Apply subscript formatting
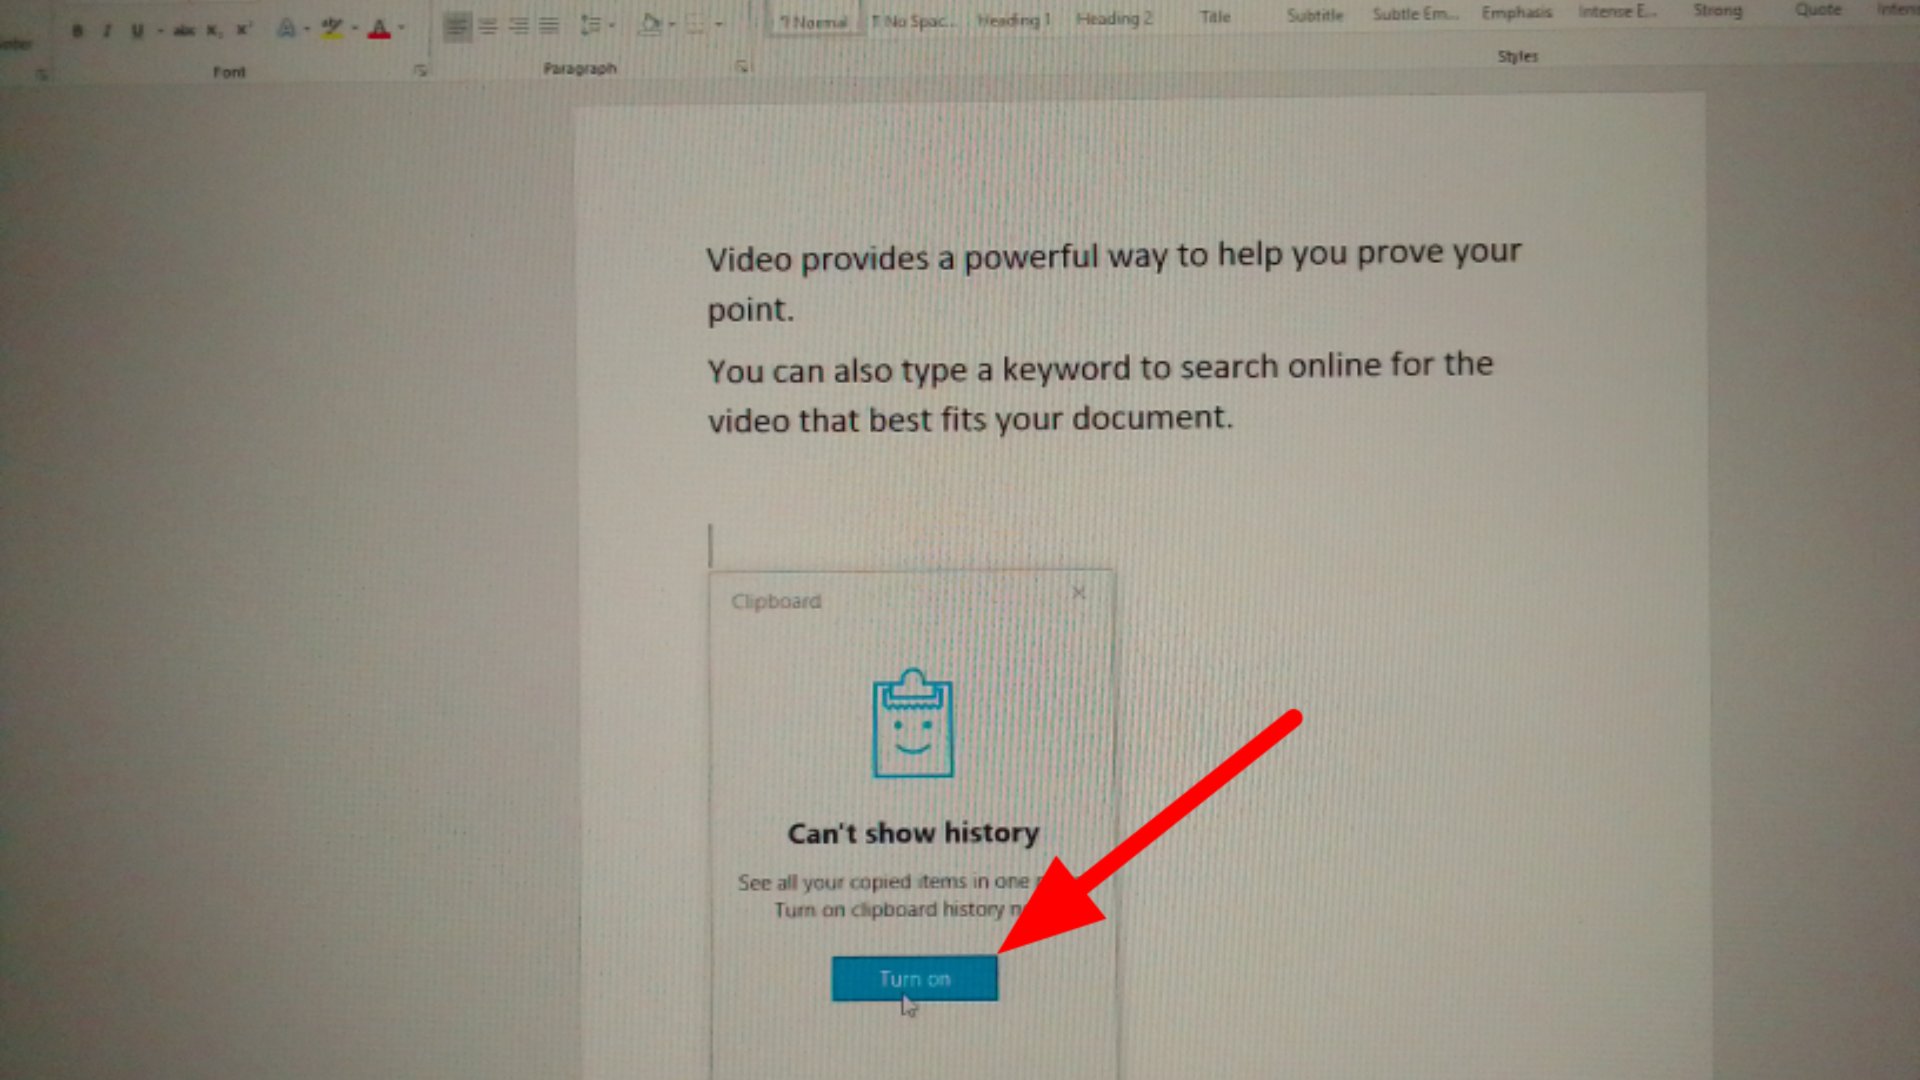The image size is (1920, 1080). click(213, 31)
